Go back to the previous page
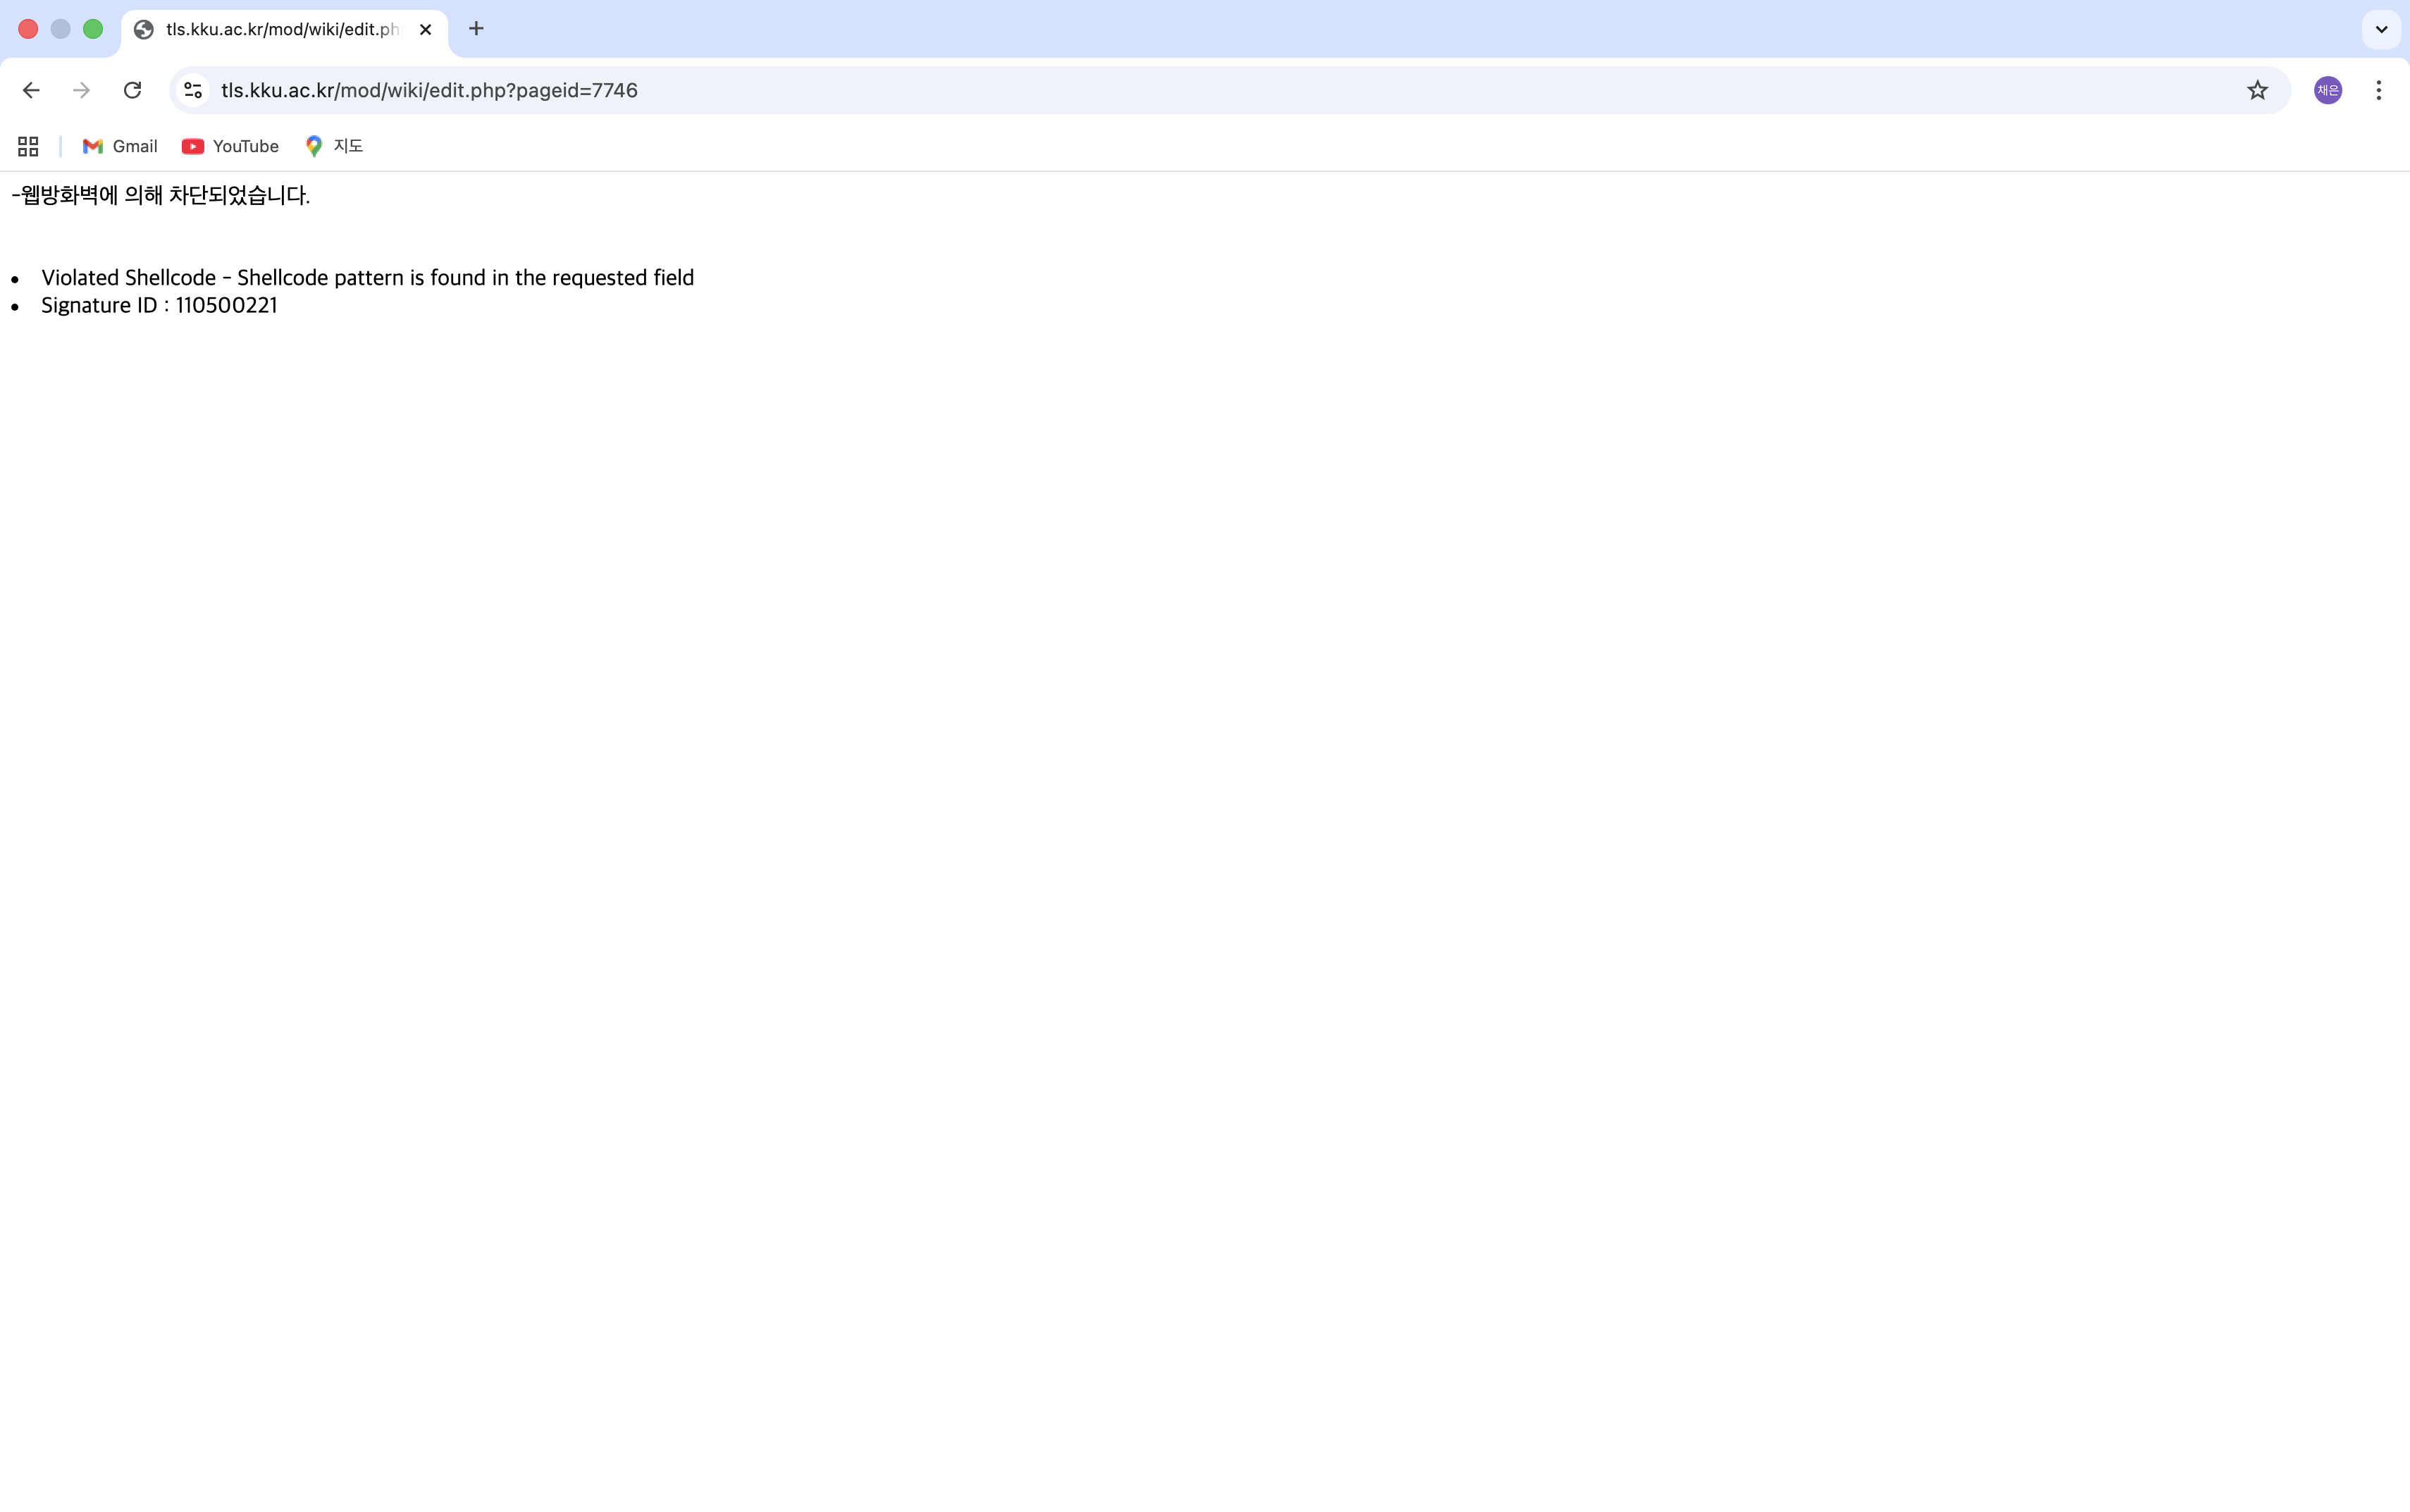 click(31, 90)
